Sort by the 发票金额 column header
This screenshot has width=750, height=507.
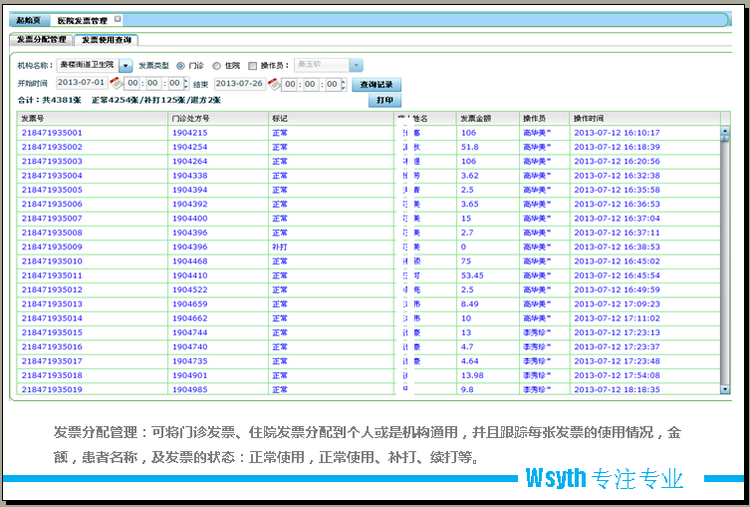(x=487, y=118)
